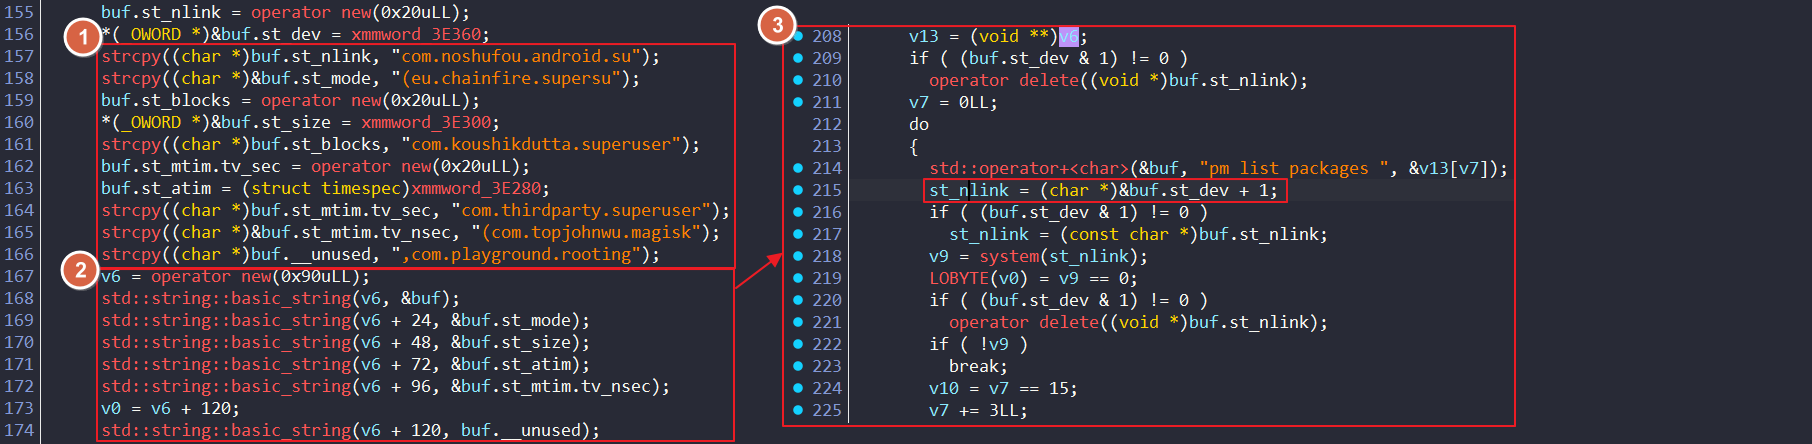Click buf.st_blocks assignment on line 159

coord(291,100)
